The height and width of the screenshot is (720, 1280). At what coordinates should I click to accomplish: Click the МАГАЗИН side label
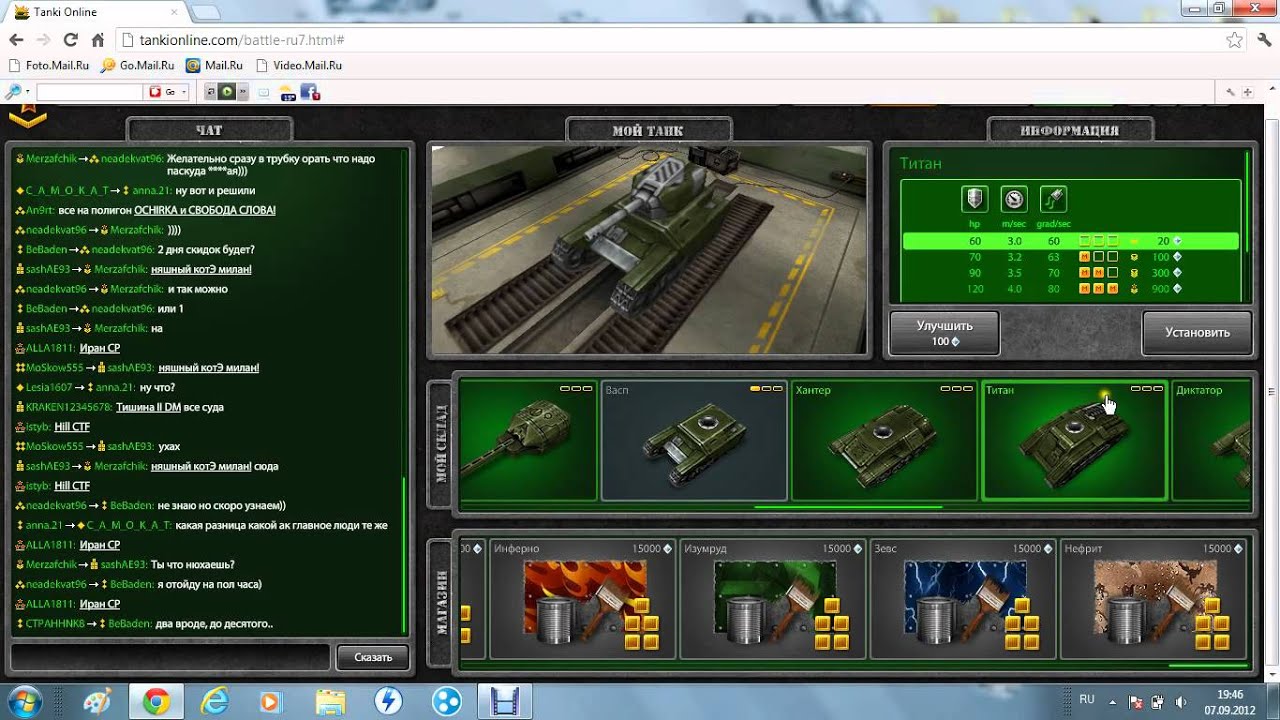441,602
